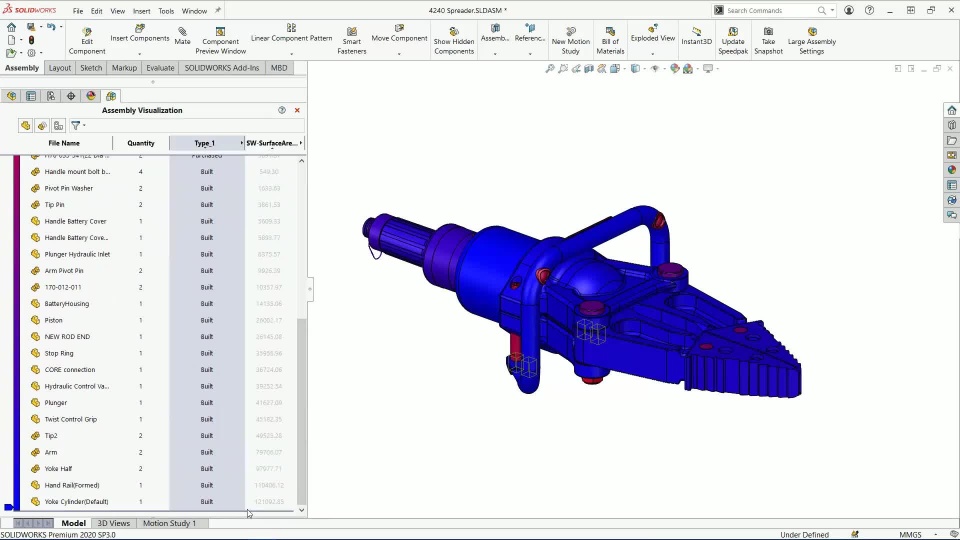Screen dimensions: 960x540
Task: Click Assembly Visualization help icon
Action: (x=282, y=110)
